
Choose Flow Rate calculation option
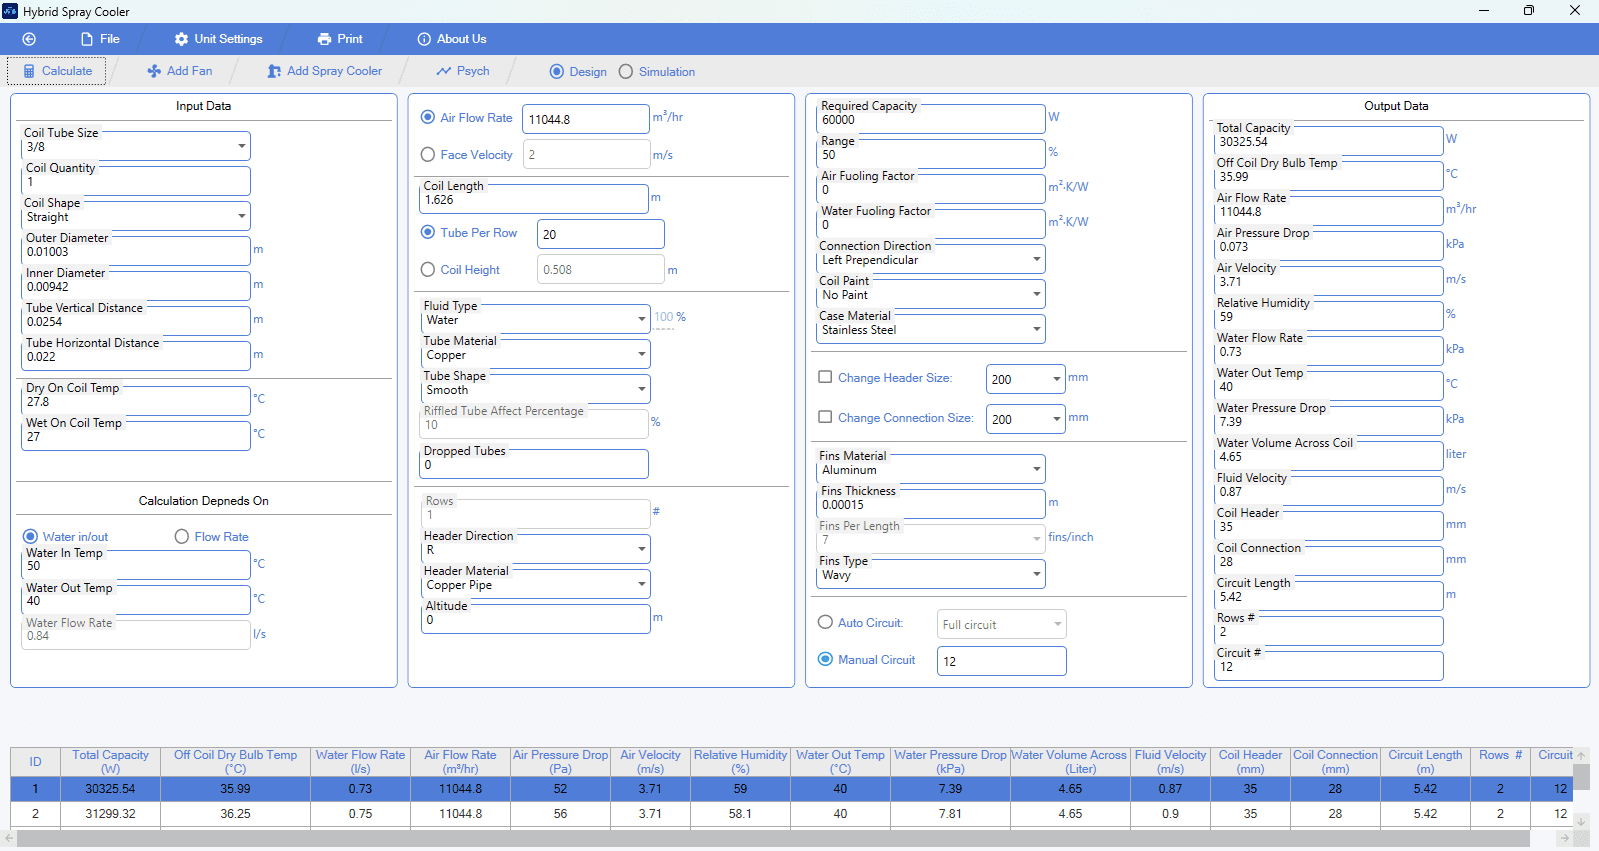(182, 537)
